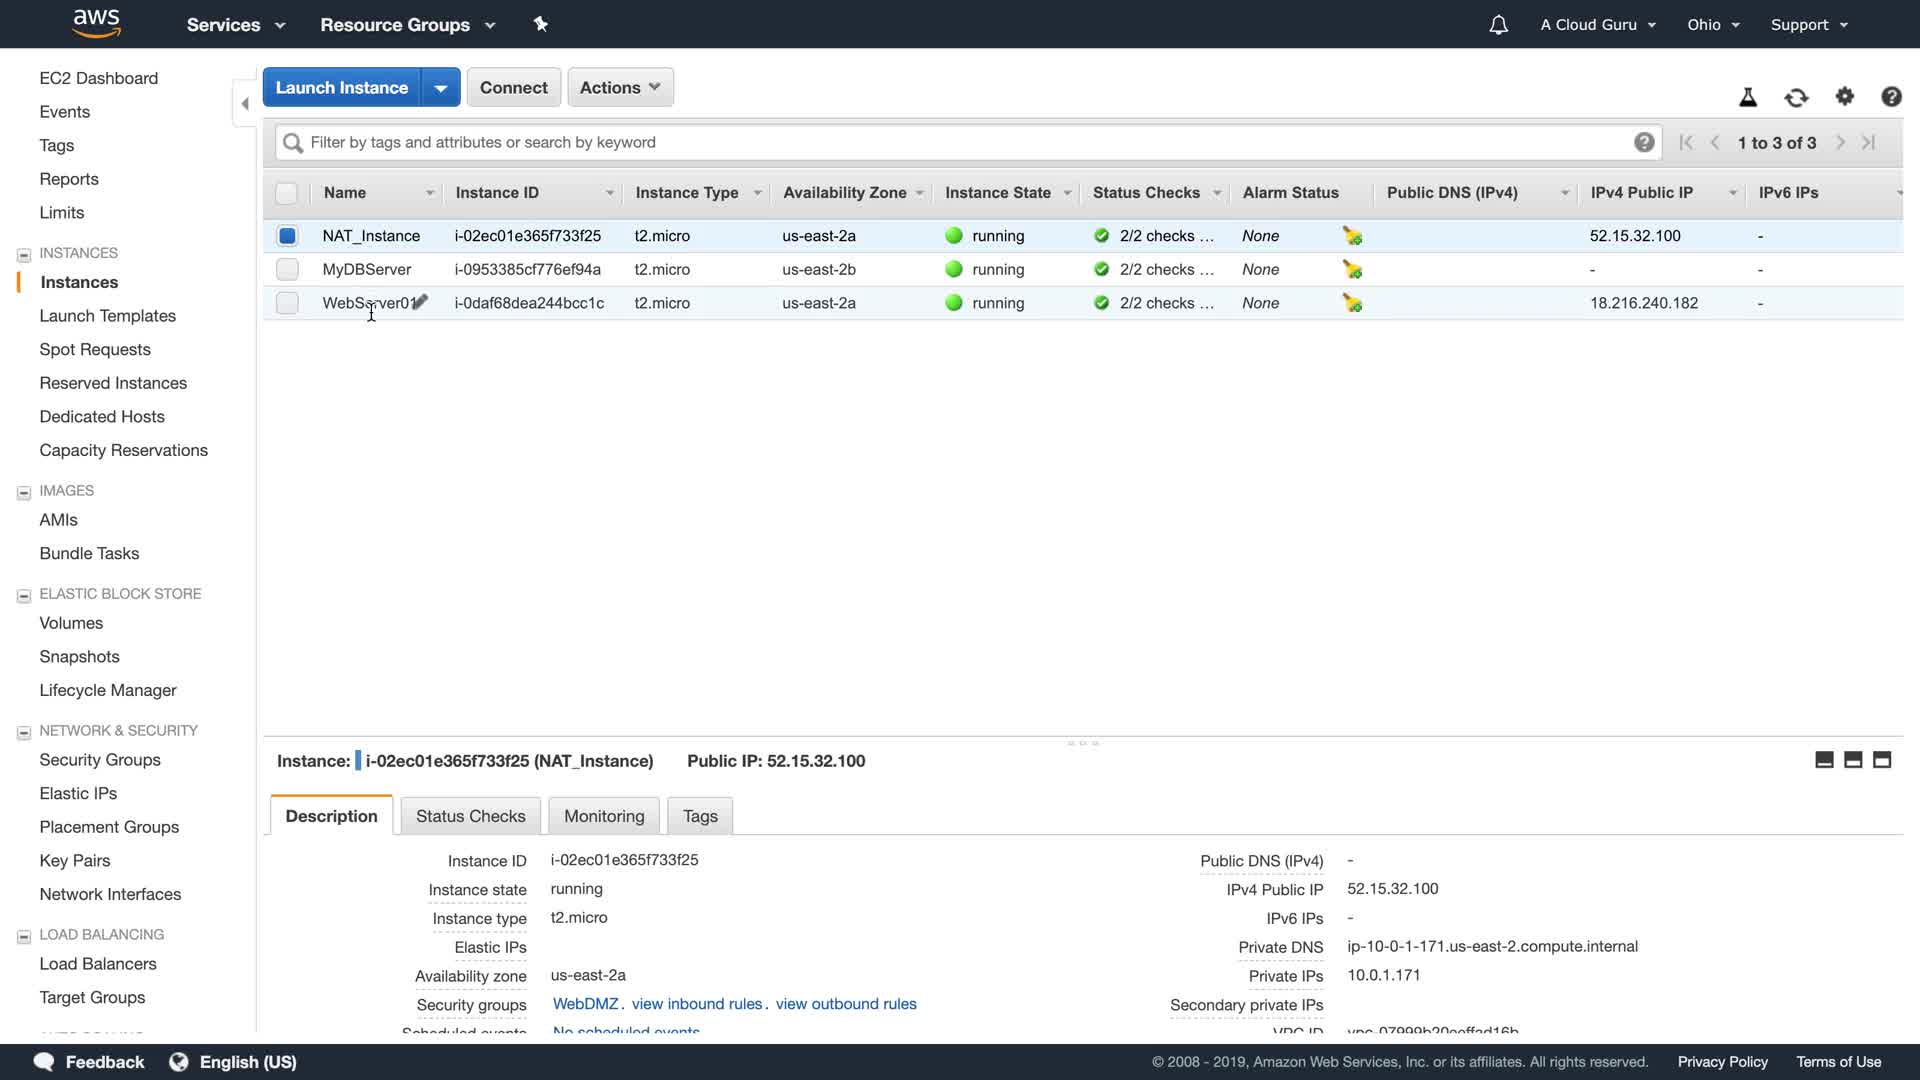Maximize the instance details pane

tap(1882, 760)
